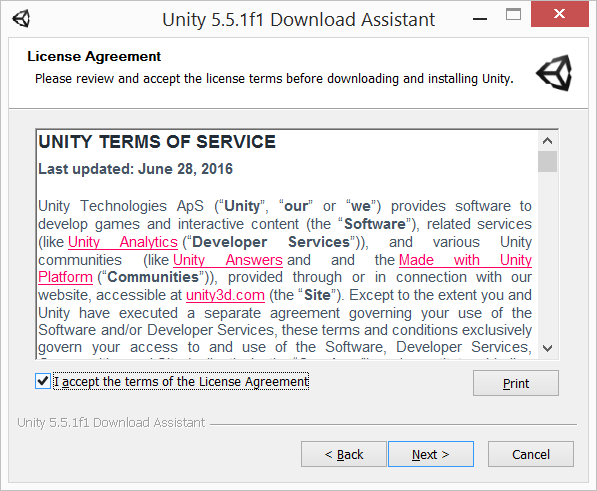Click the License Agreement header title
Viewport: 597px width, 491px height.
pos(94,56)
